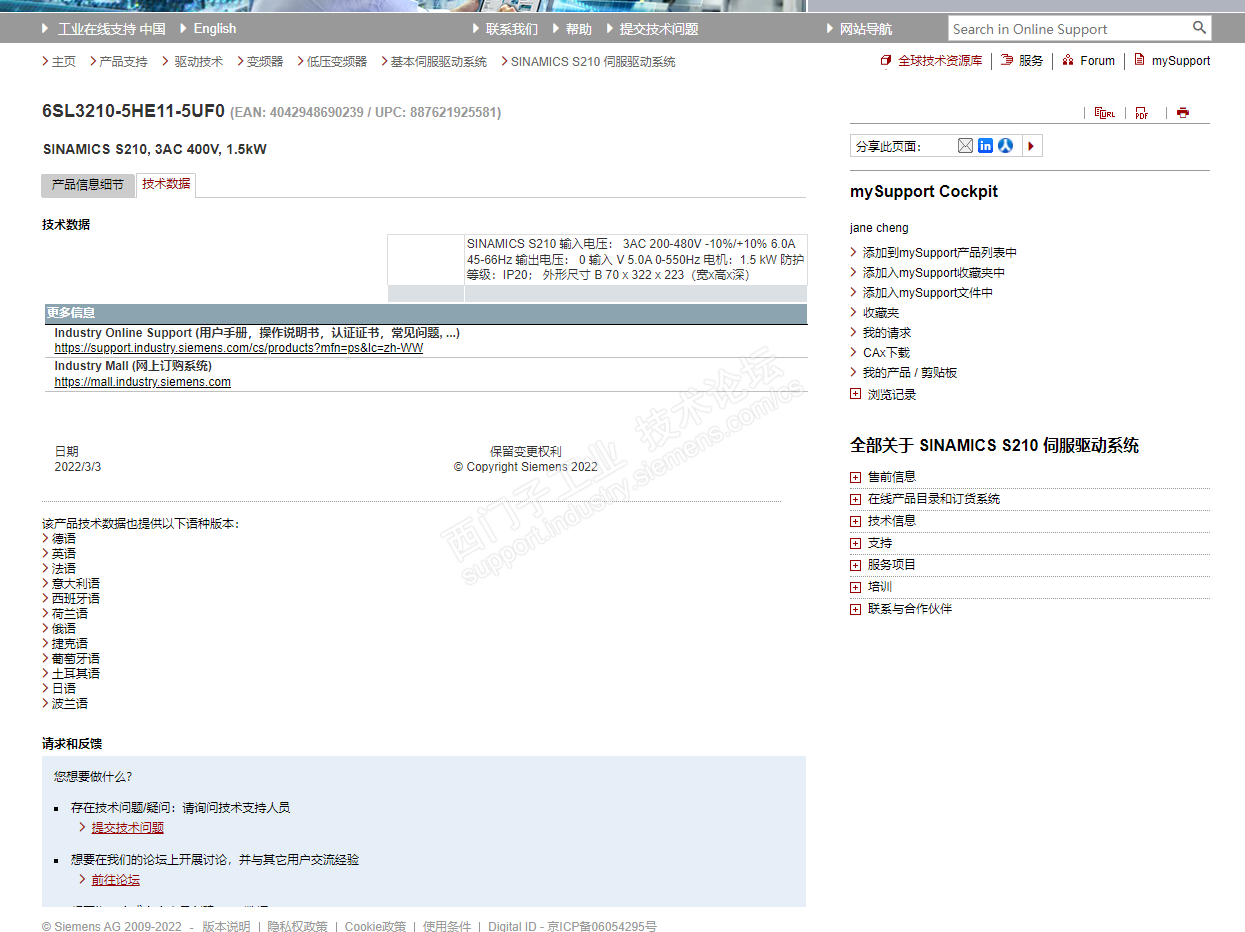Share page via Renren icon
Screen dimensions: 1245x932
click(1005, 146)
